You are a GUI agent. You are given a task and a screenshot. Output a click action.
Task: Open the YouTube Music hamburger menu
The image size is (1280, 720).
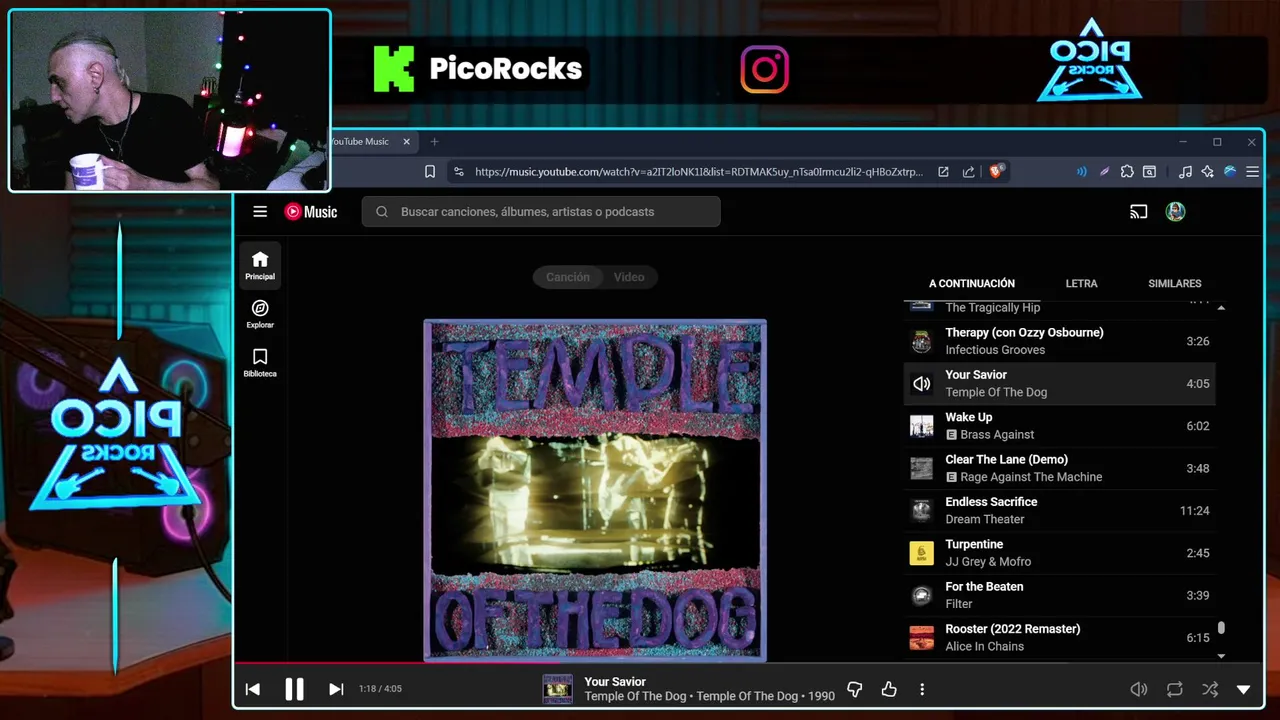pyautogui.click(x=260, y=211)
